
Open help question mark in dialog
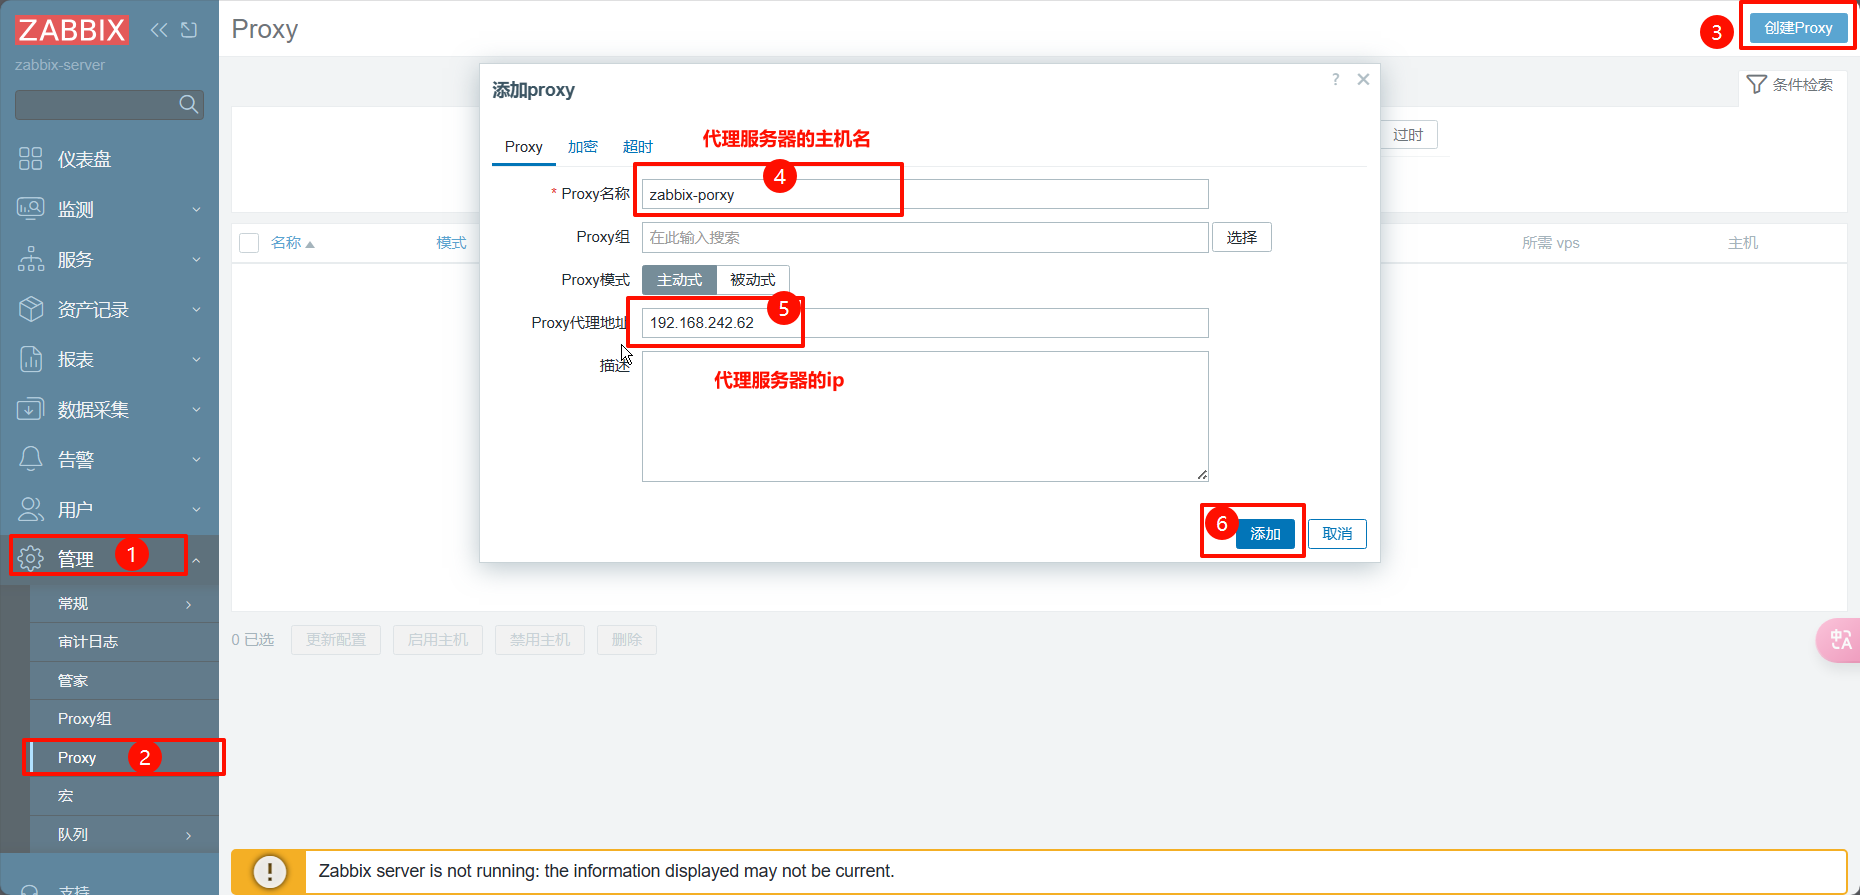click(1335, 79)
